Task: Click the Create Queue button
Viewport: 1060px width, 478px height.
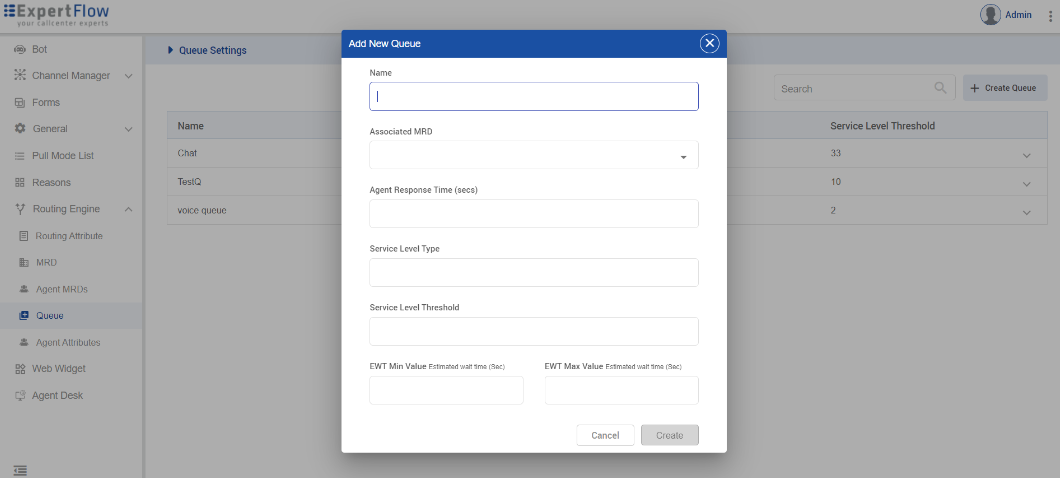Action: (x=1004, y=88)
